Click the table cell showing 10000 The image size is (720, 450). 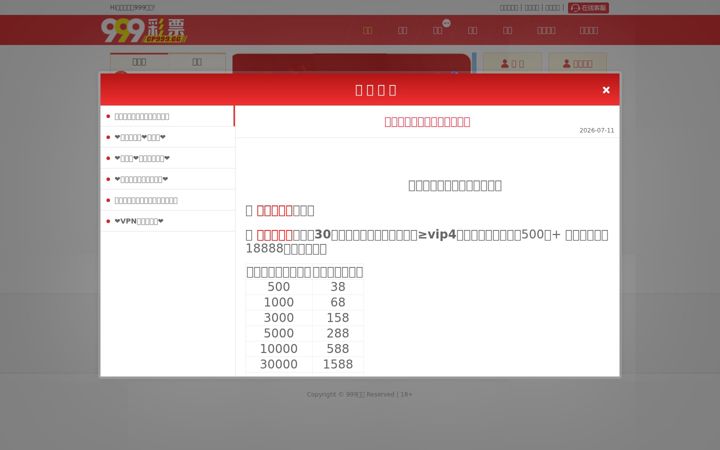279,349
